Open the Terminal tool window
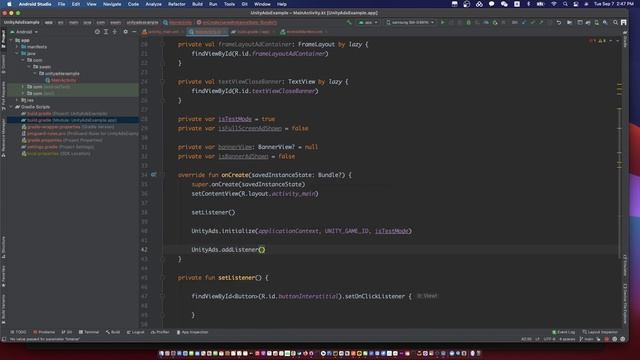 [89, 332]
